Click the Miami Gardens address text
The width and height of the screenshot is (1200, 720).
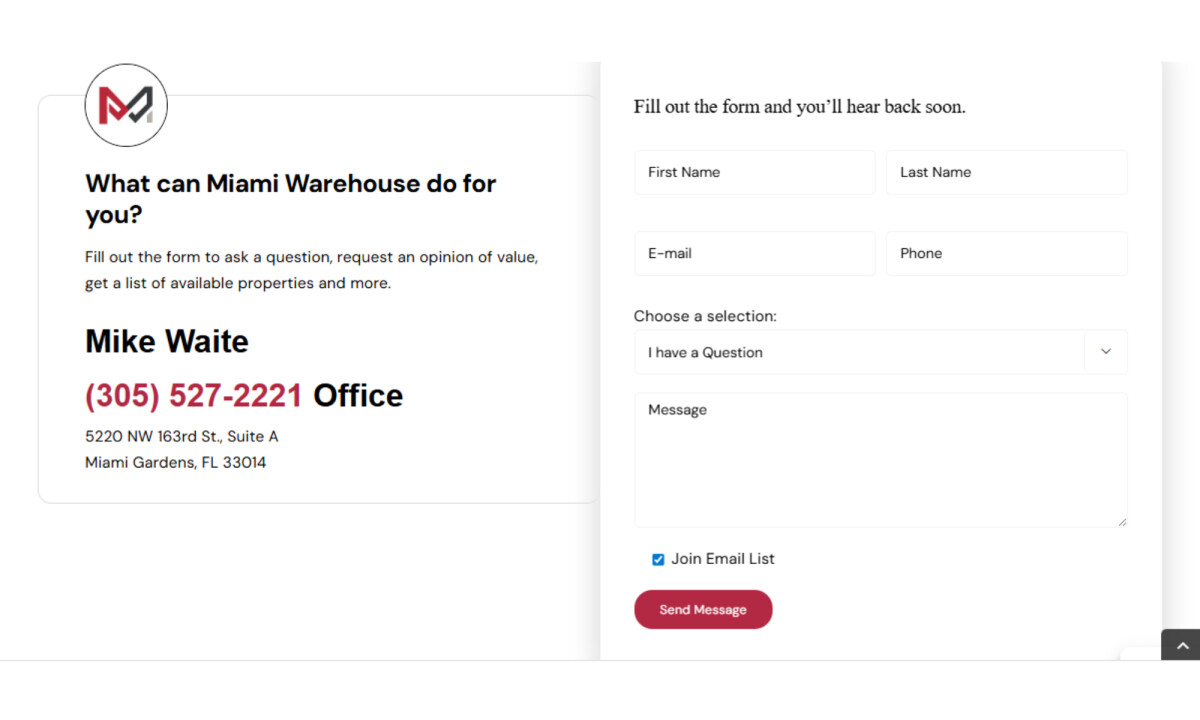tap(176, 462)
